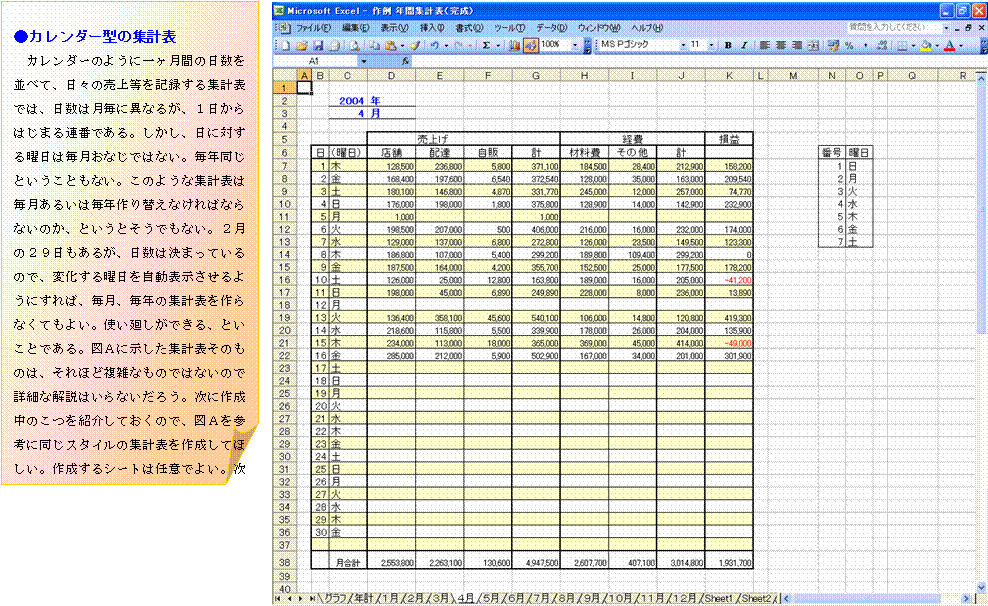The height and width of the screenshot is (606, 988).
Task: Expand the 100% zoom dropdown
Action: pyautogui.click(x=573, y=46)
